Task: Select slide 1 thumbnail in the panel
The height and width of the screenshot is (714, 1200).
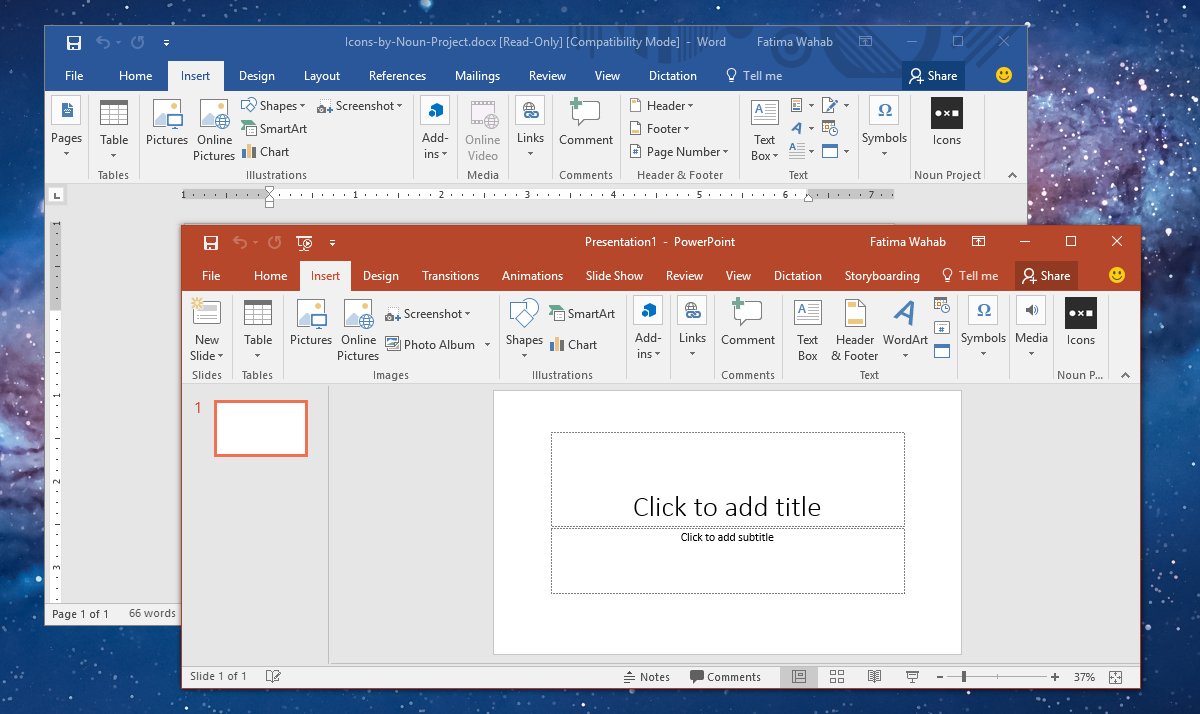Action: (261, 428)
